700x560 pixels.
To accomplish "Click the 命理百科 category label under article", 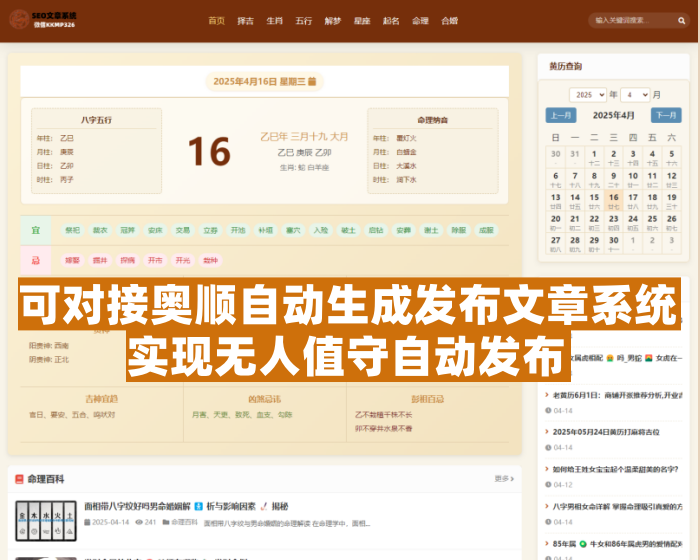I will click(184, 522).
